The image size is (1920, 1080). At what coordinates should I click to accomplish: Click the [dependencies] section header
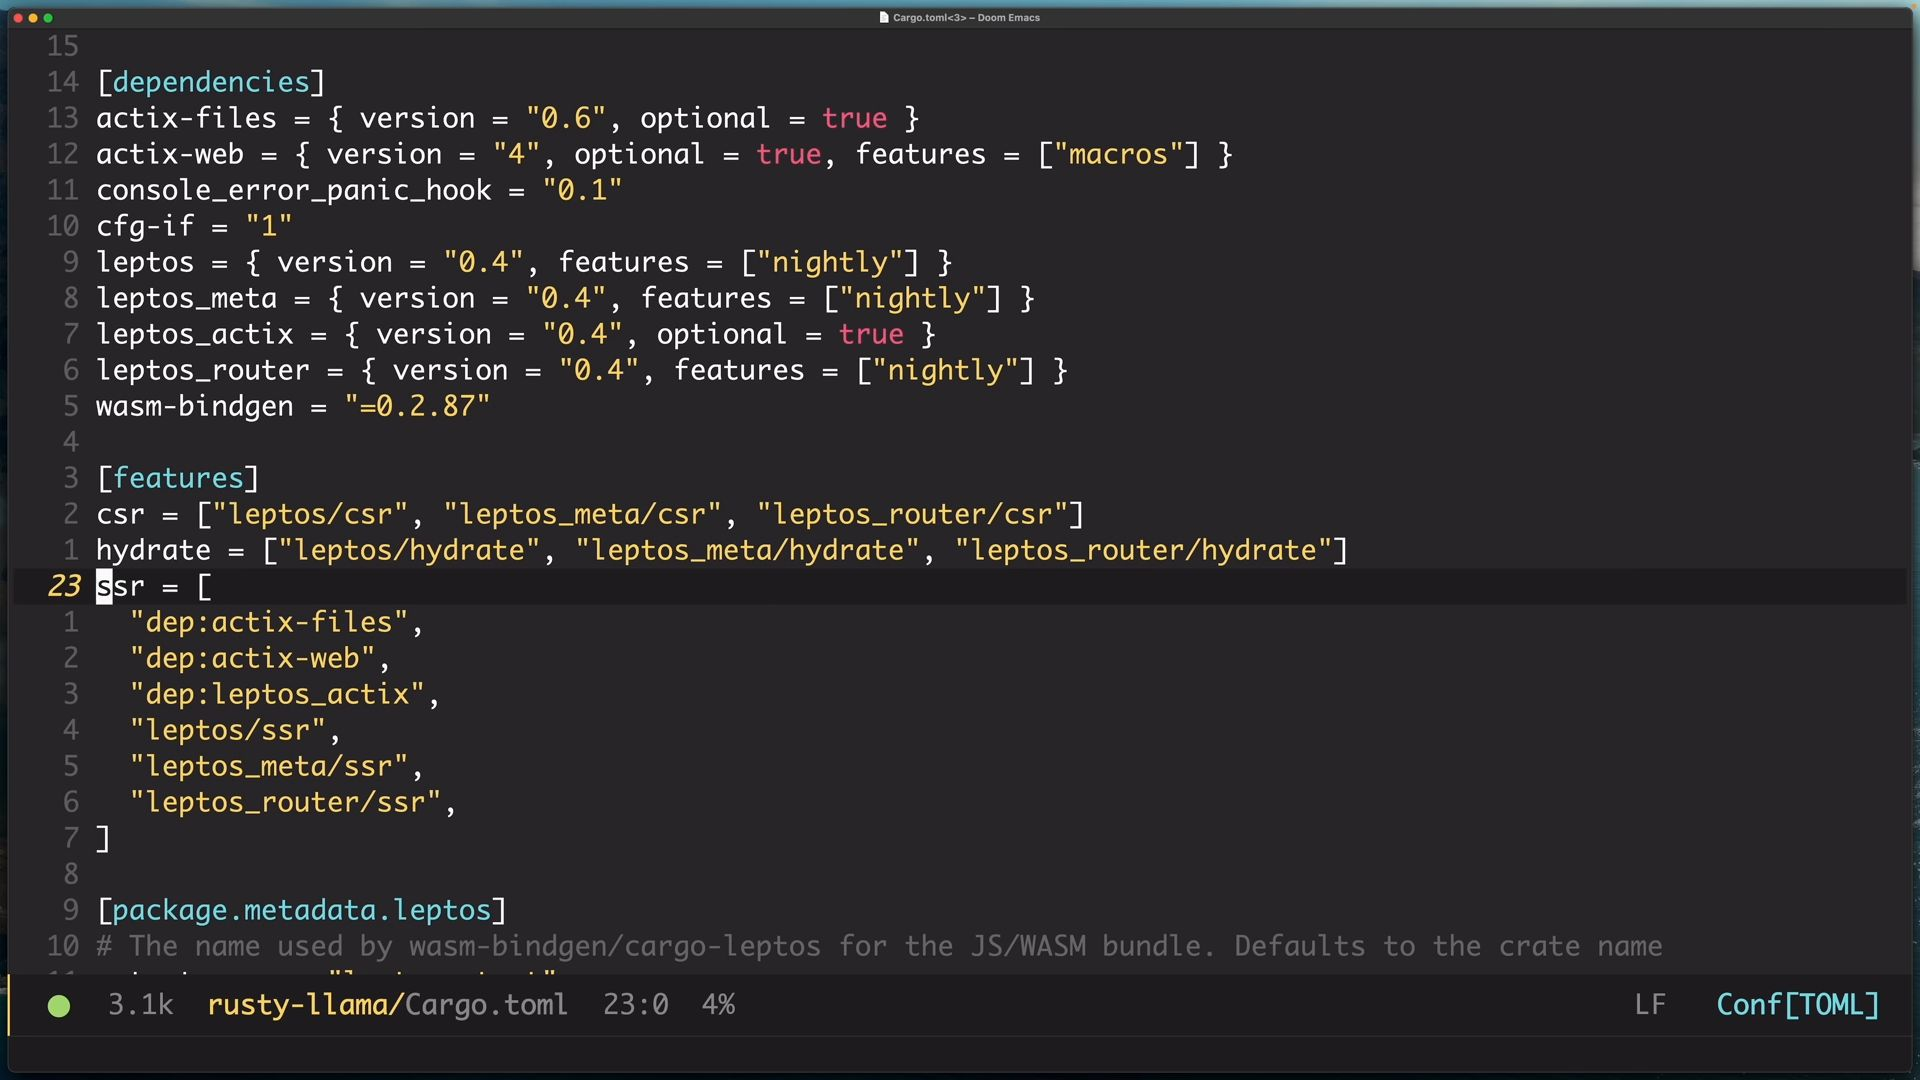click(210, 82)
